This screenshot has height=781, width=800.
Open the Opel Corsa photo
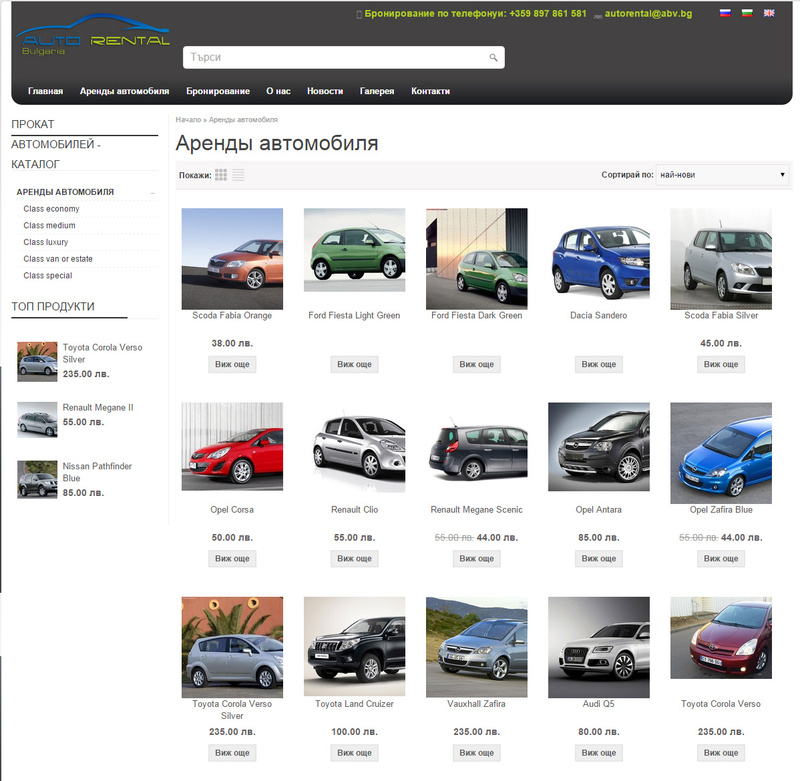(232, 447)
